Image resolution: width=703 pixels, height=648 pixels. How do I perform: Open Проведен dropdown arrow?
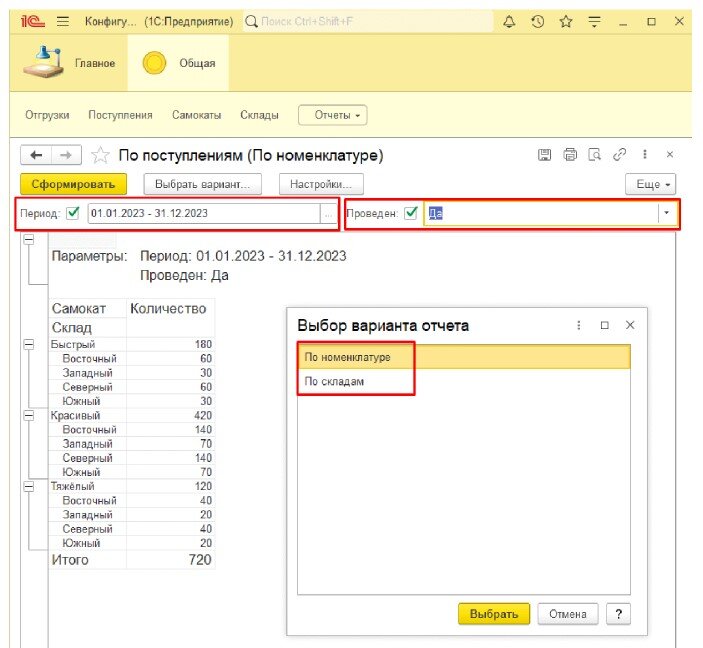coord(667,213)
